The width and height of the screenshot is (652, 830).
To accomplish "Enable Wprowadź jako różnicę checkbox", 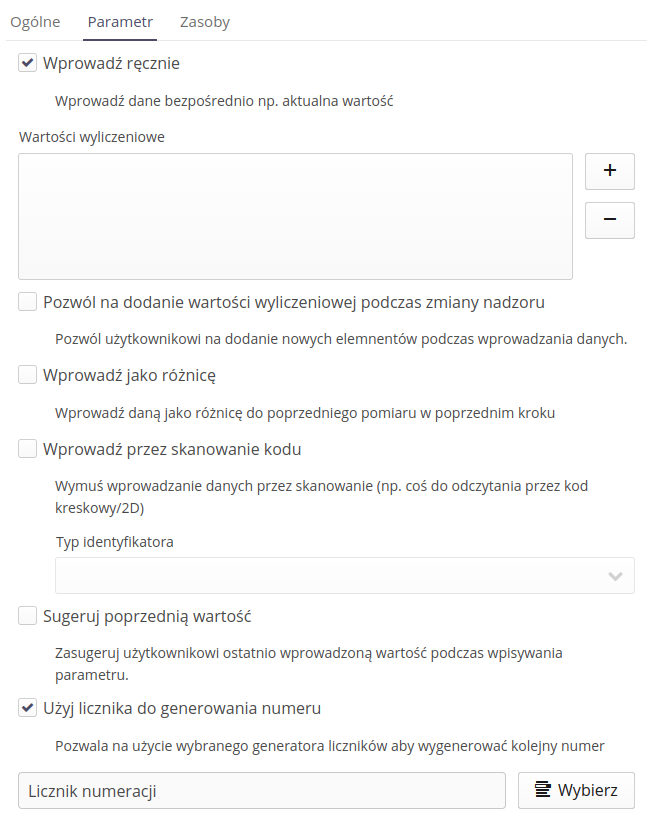I will click(28, 375).
